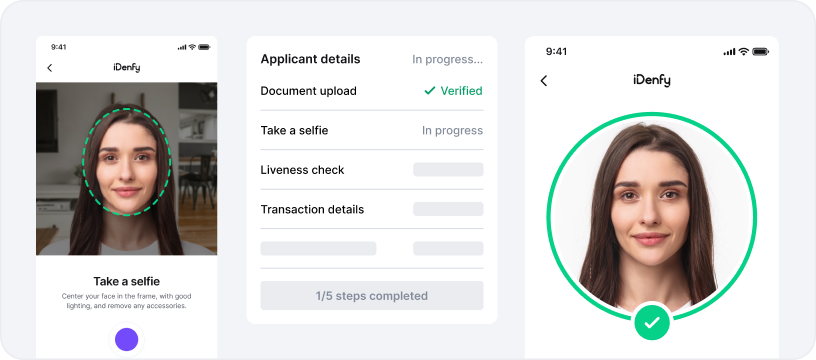
Task: Tap Wi-Fi icon on right phone status bar
Action: point(744,52)
